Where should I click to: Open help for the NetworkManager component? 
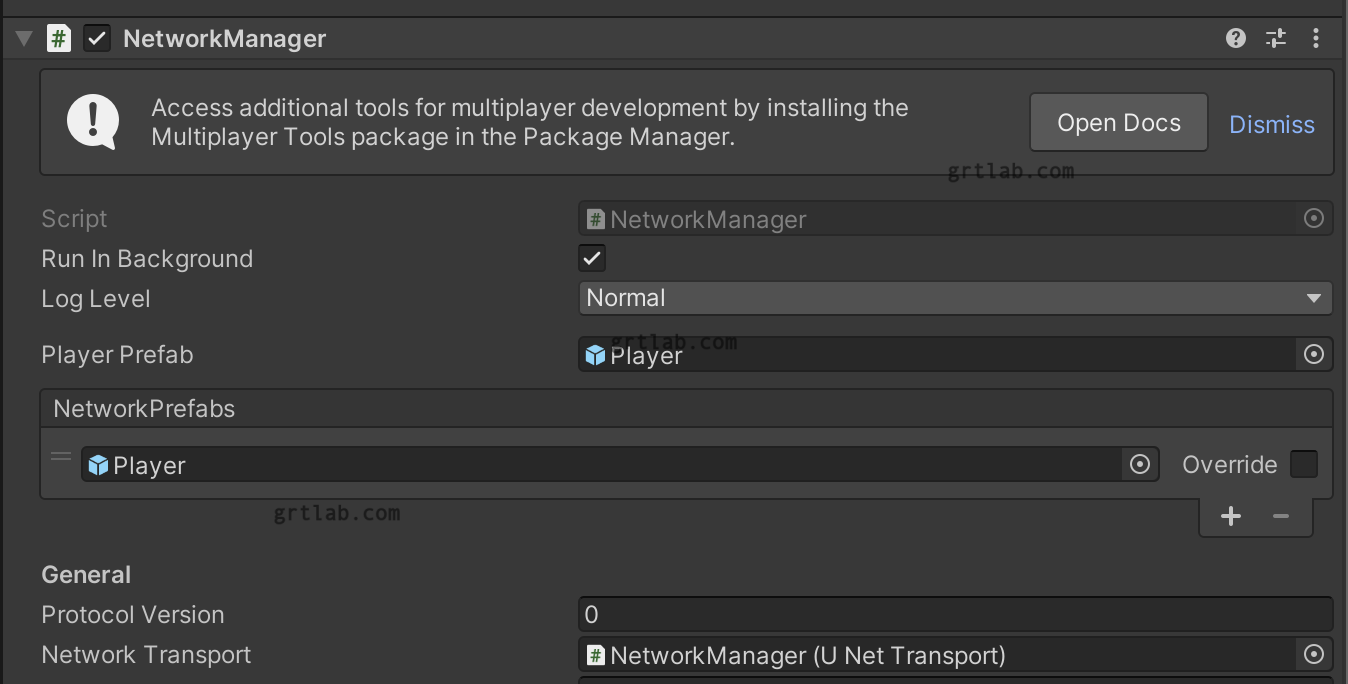(1236, 37)
